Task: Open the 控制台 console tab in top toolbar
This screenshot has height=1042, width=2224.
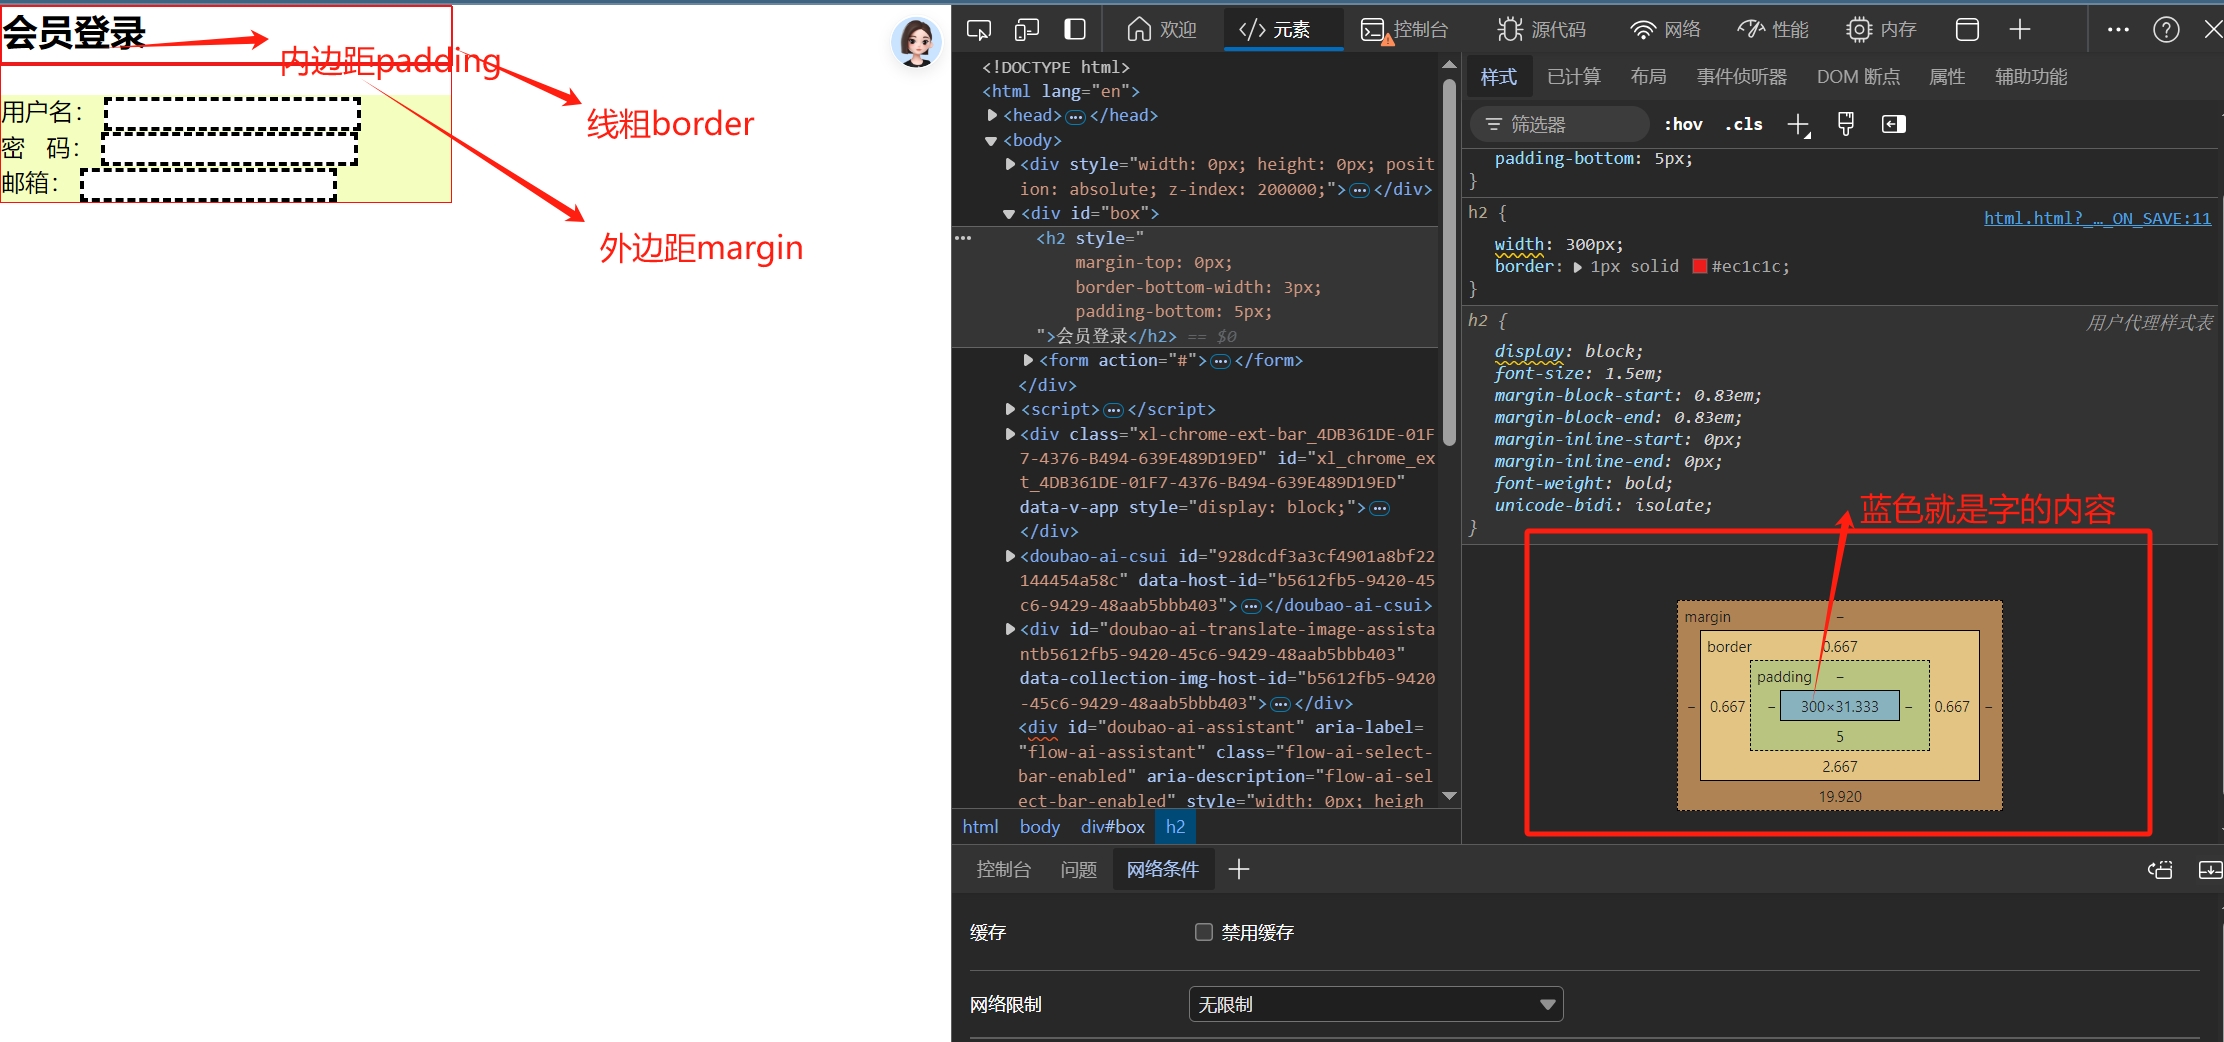Action: click(1404, 30)
